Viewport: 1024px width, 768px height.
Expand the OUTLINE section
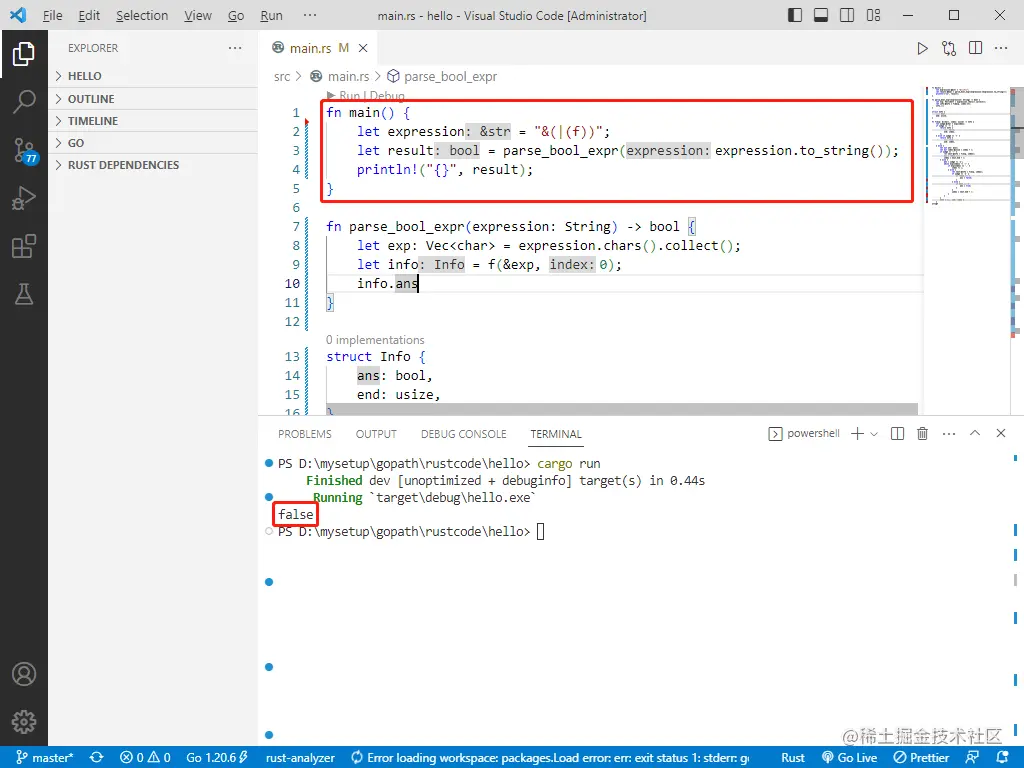pos(153,99)
